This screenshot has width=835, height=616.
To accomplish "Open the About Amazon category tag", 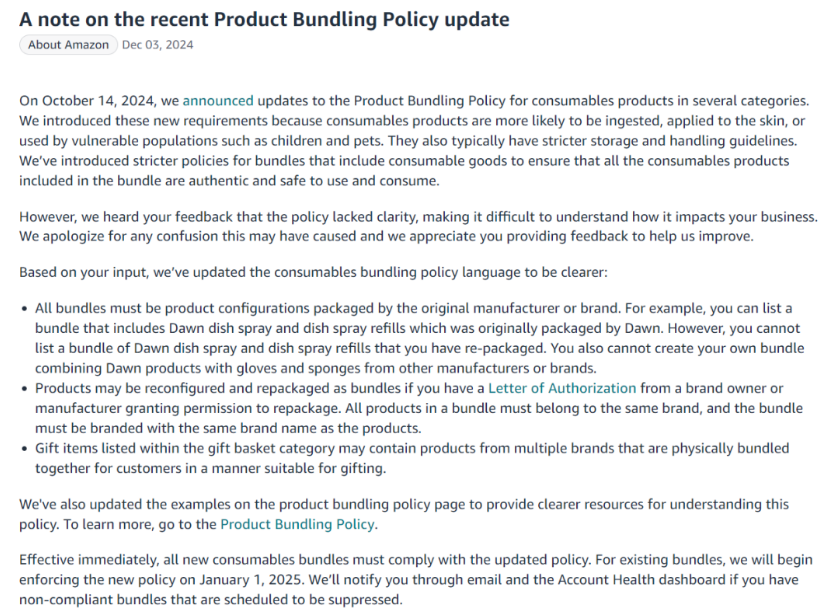I will [x=68, y=45].
